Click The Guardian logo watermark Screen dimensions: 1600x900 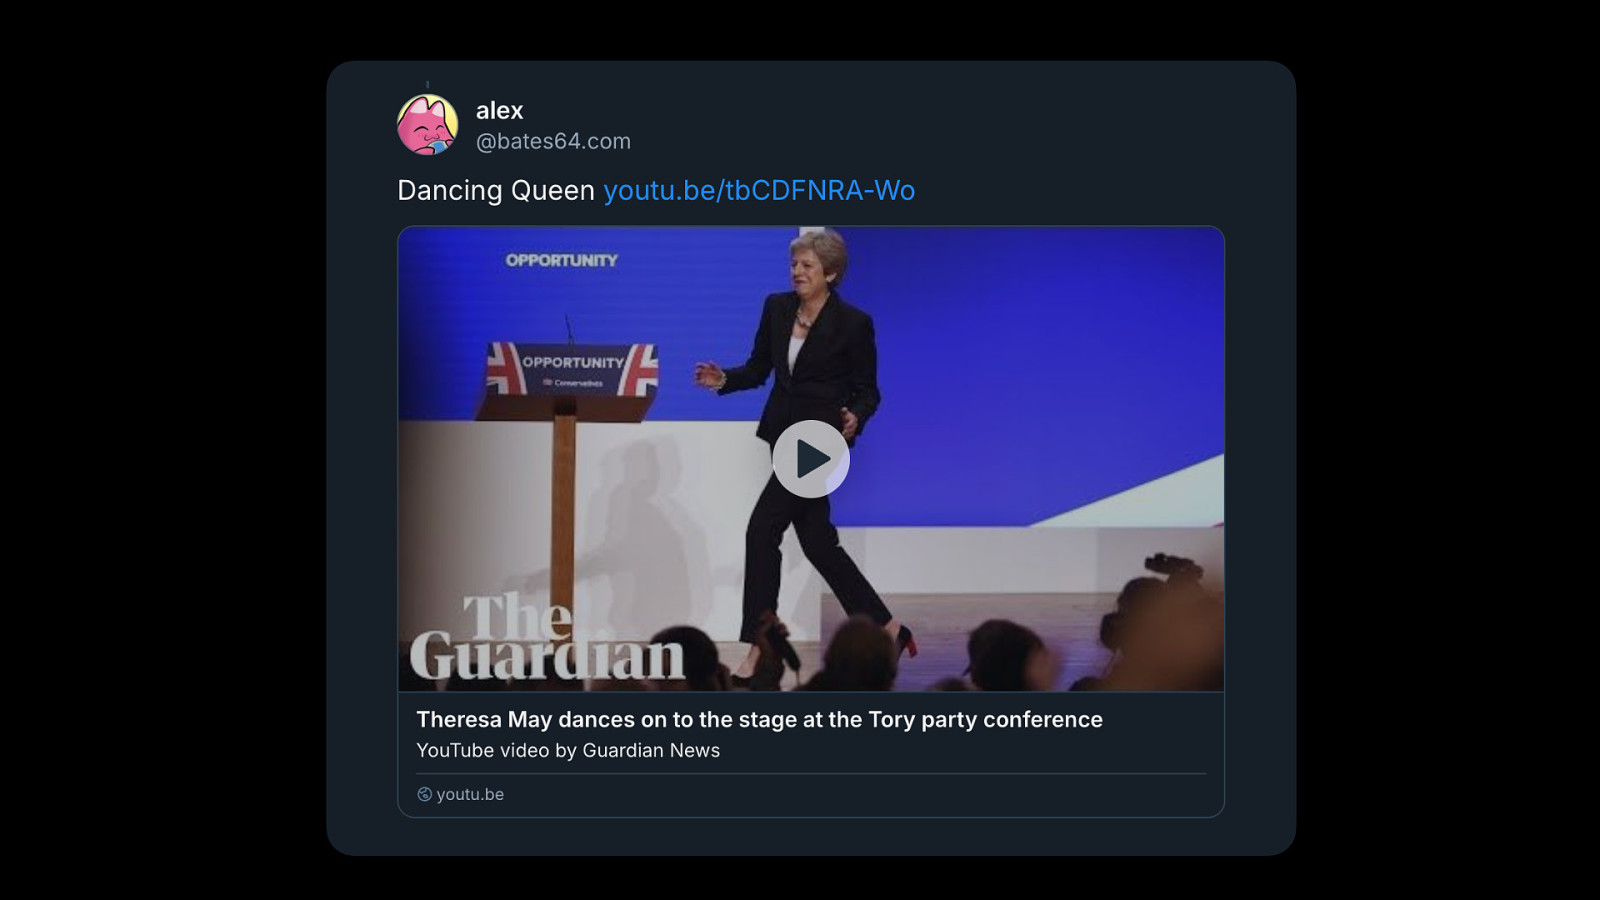point(547,640)
